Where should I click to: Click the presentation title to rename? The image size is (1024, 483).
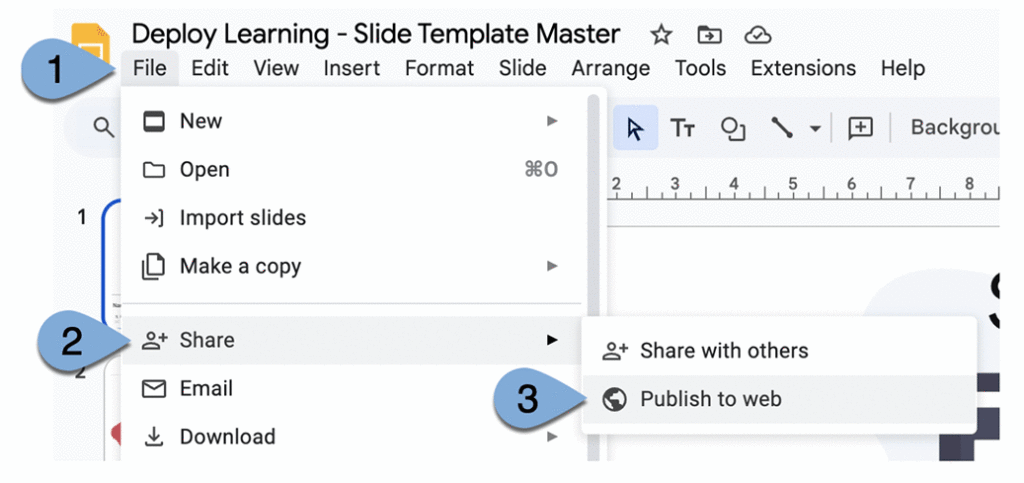click(x=376, y=33)
